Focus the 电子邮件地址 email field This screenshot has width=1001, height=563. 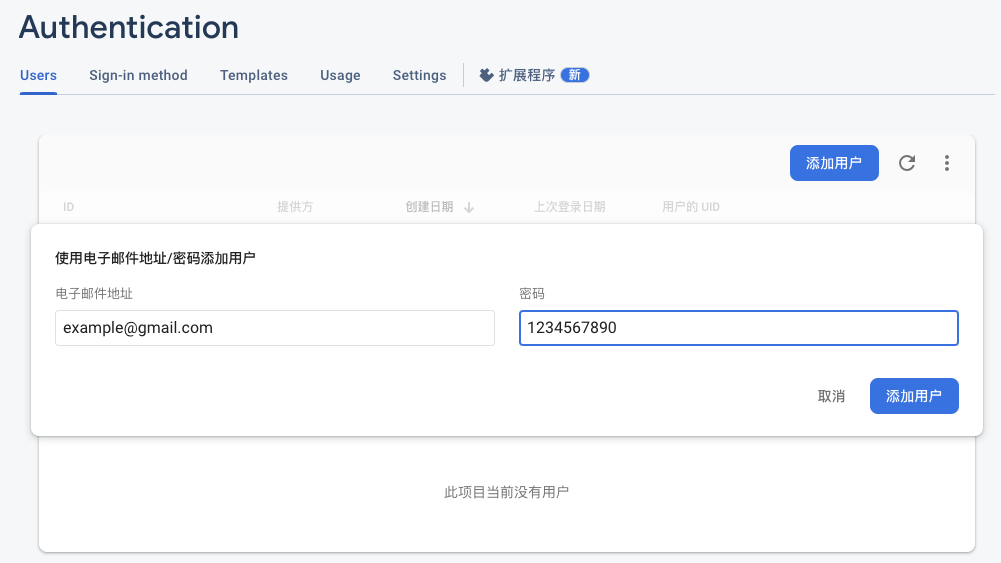click(275, 328)
